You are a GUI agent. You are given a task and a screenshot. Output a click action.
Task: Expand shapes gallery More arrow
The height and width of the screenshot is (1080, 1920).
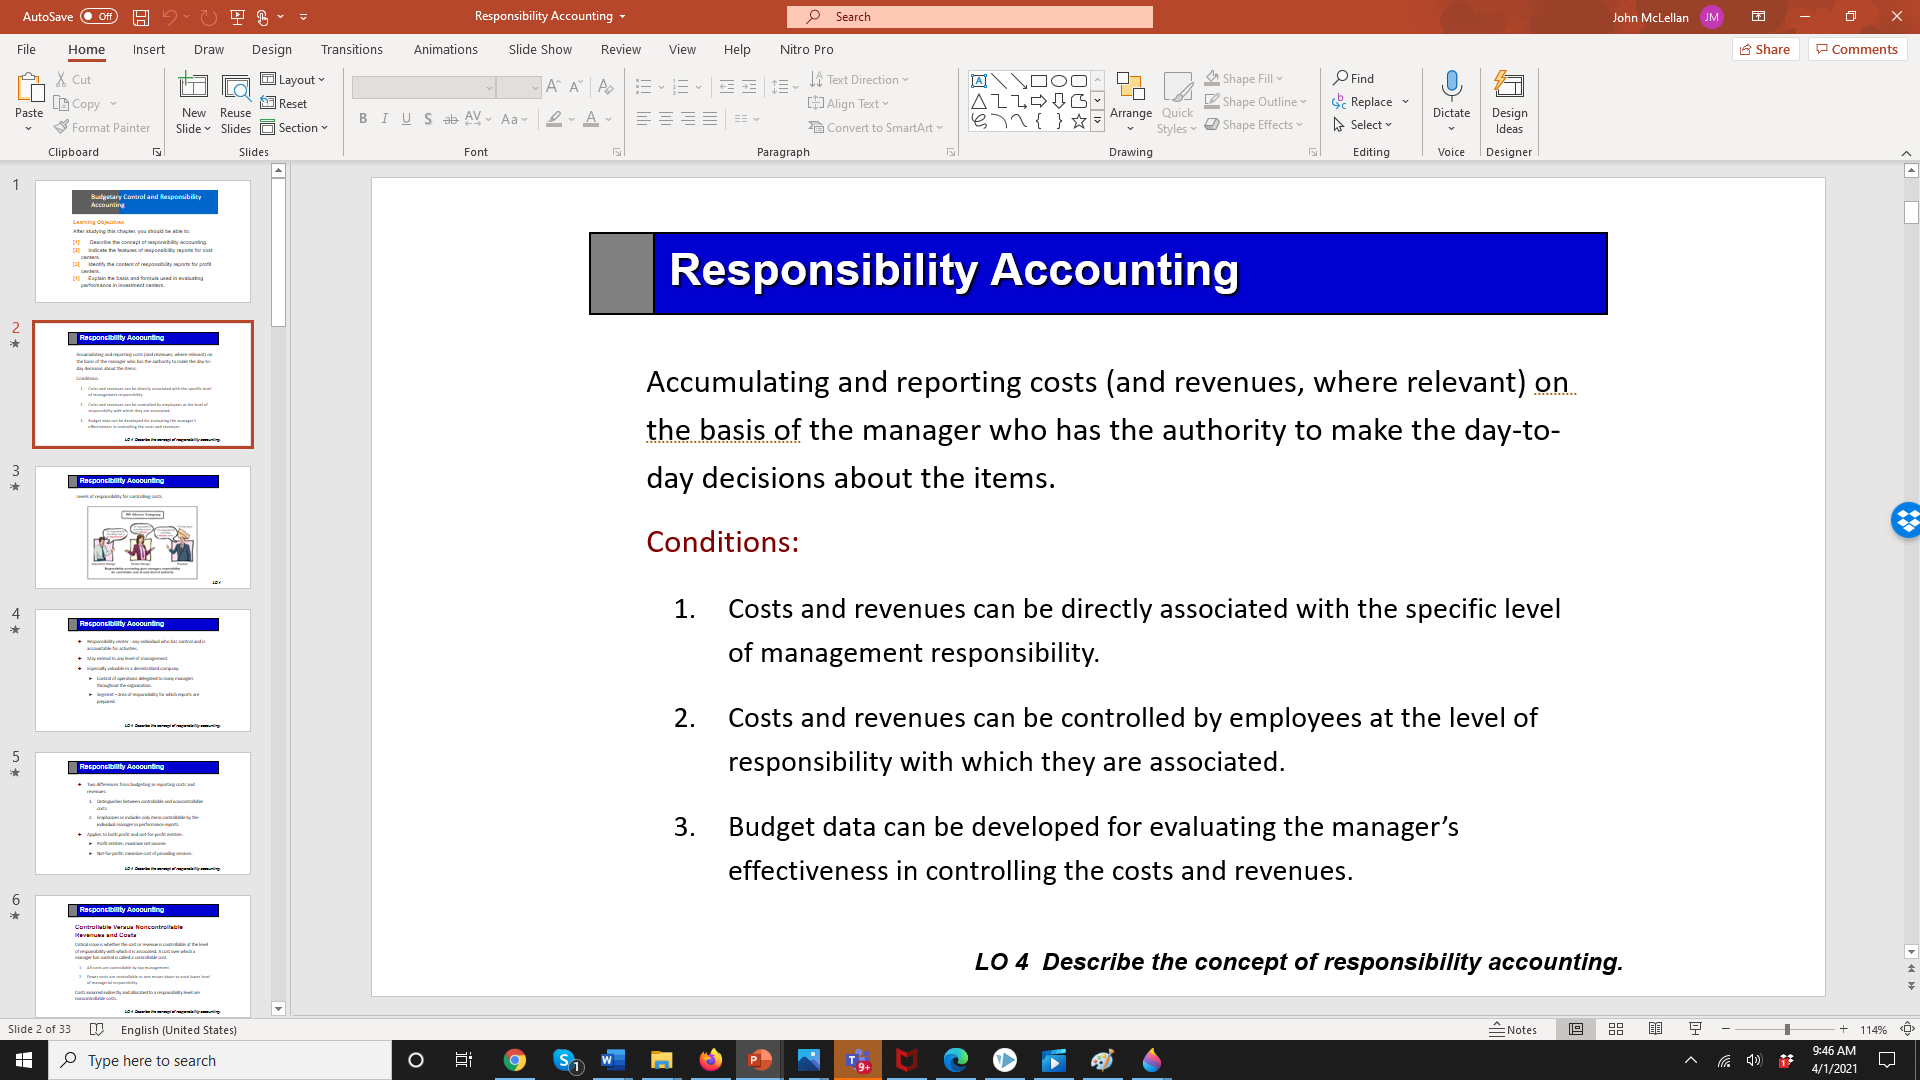coord(1097,122)
